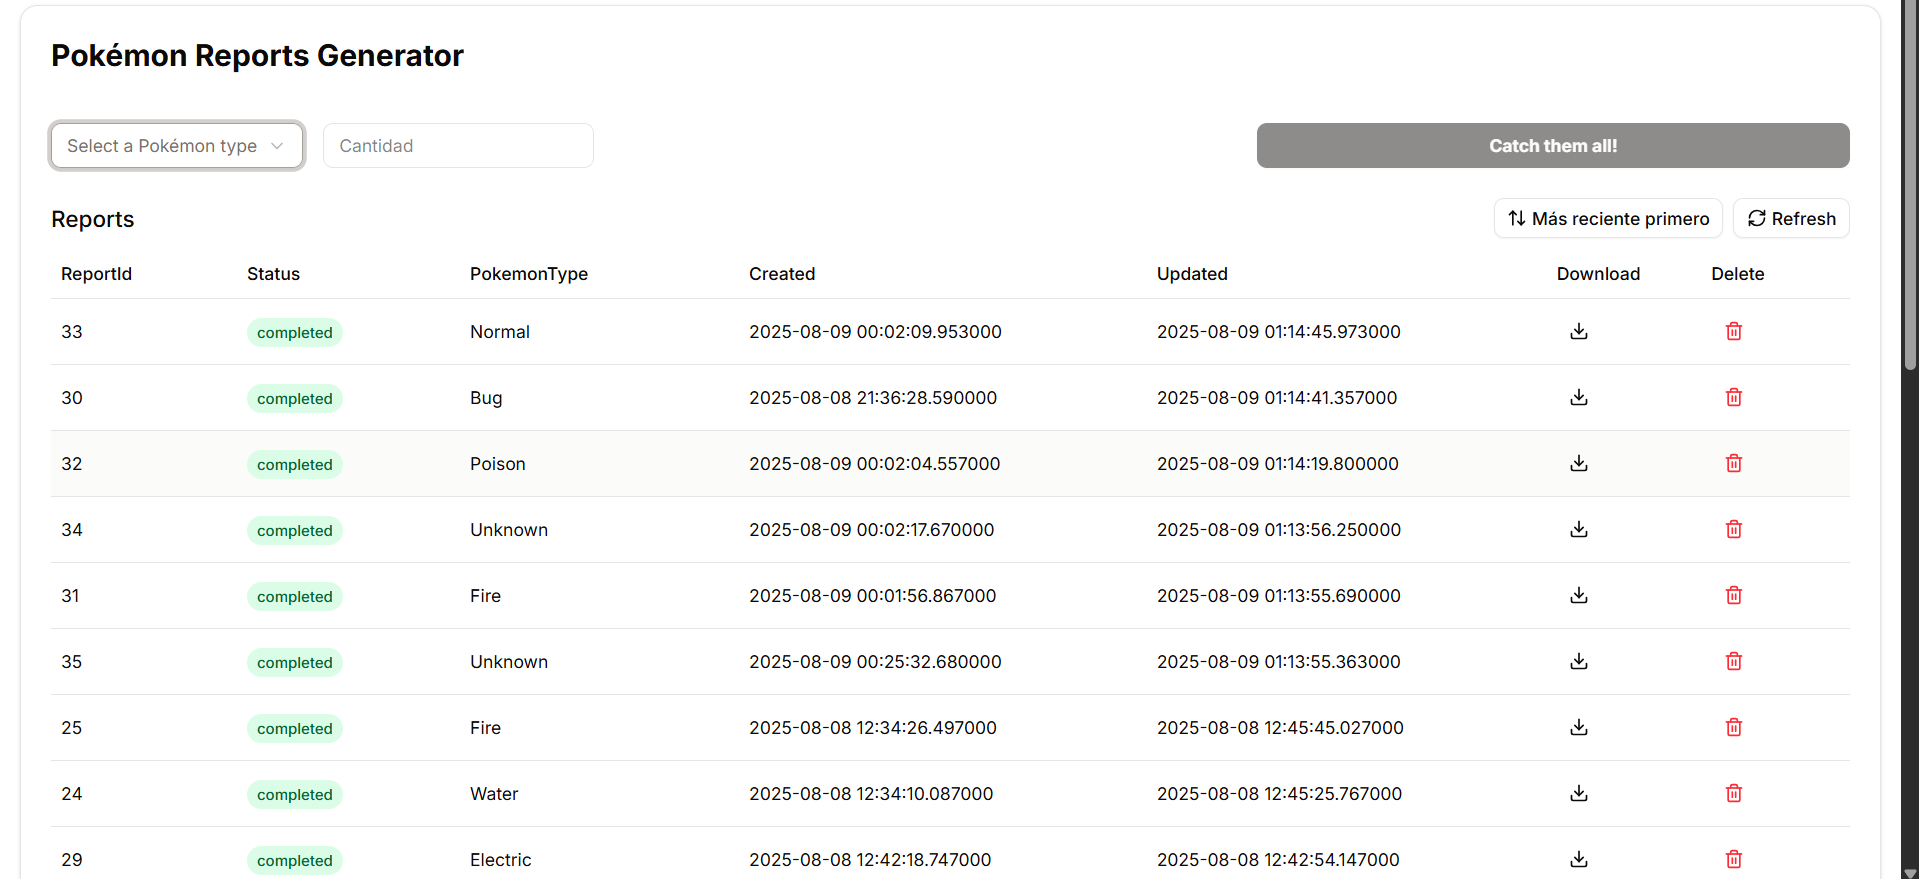Delete report 32 with trash icon

click(1734, 463)
